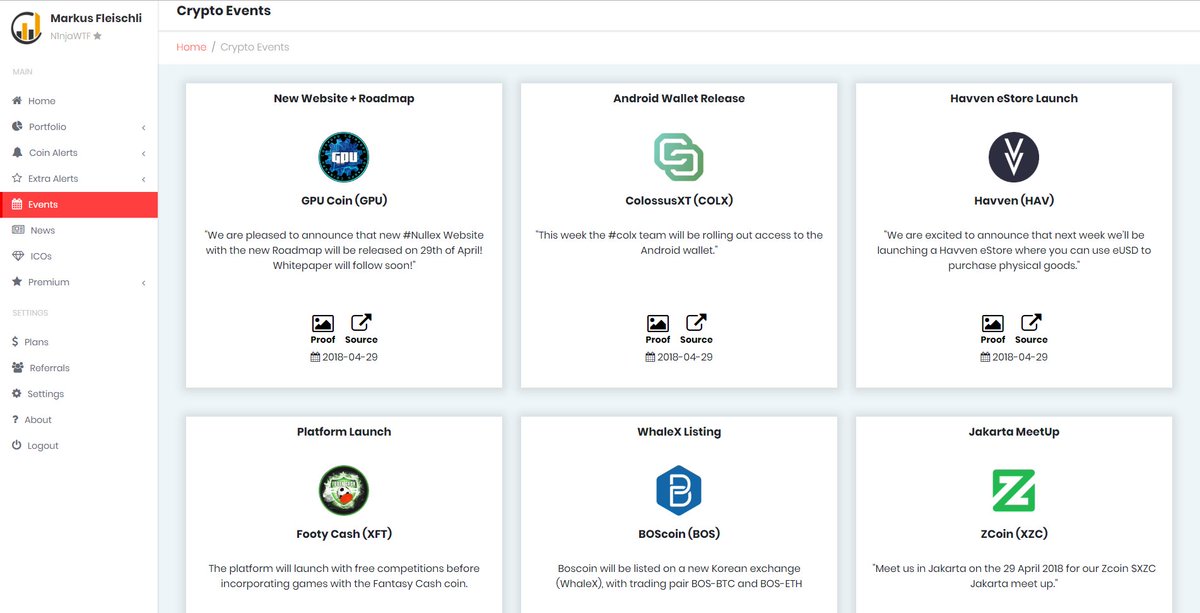Screen dimensions: 1200x613
Task: Click the Havven logo
Action: pos(1014,157)
